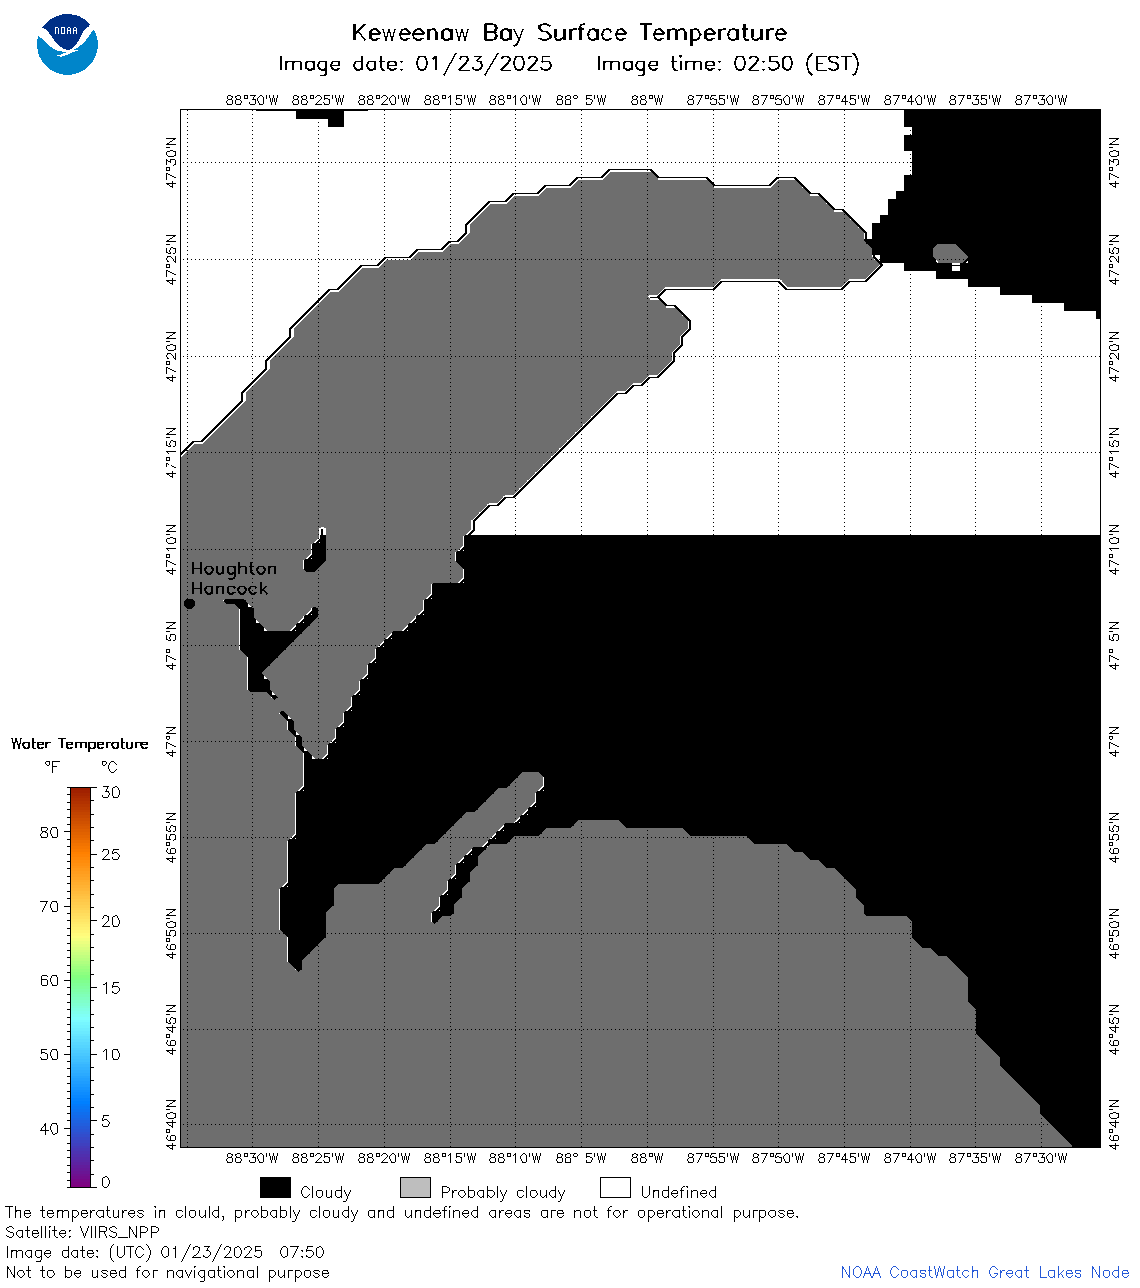Click the NOAA logo emblem
The height and width of the screenshot is (1288, 1140).
[67, 45]
